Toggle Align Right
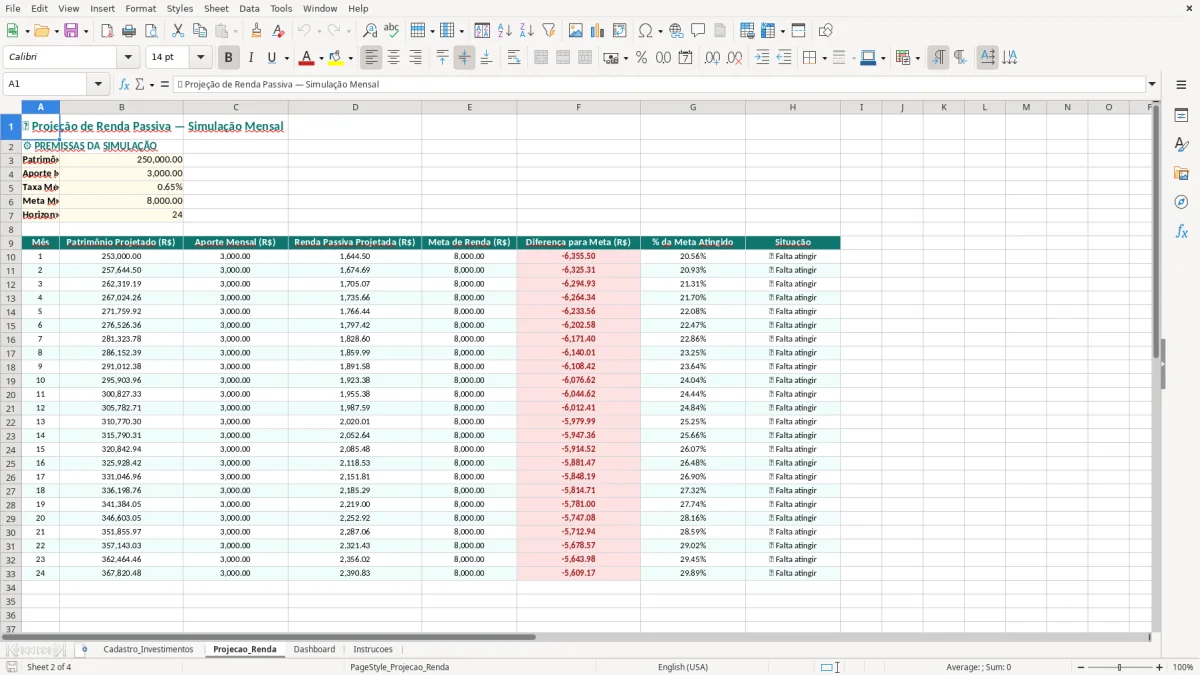 point(415,58)
